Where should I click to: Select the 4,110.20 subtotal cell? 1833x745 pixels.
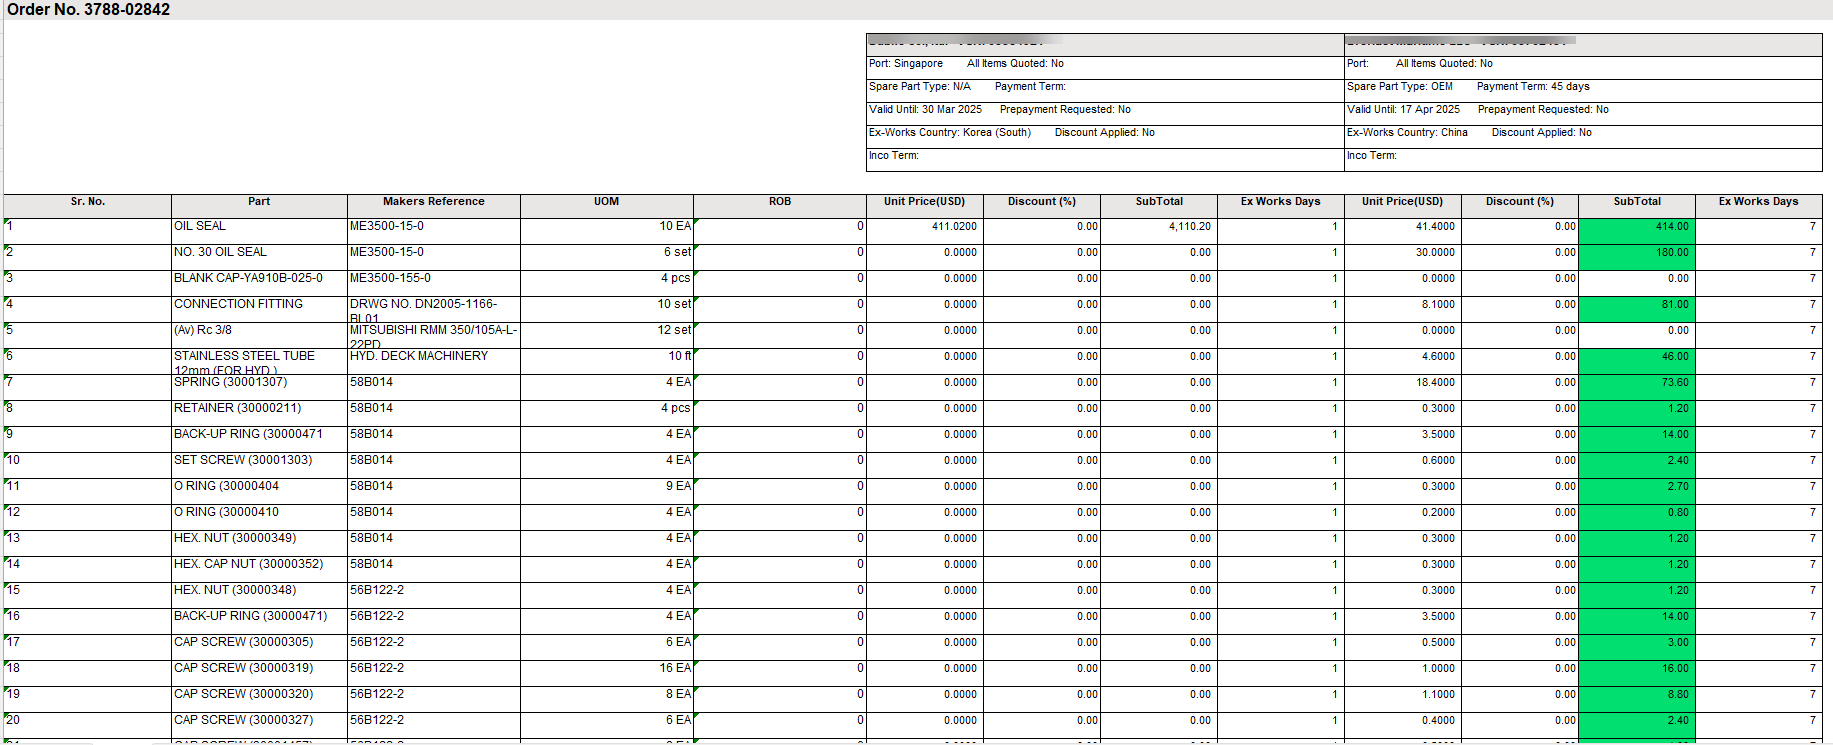click(1158, 227)
